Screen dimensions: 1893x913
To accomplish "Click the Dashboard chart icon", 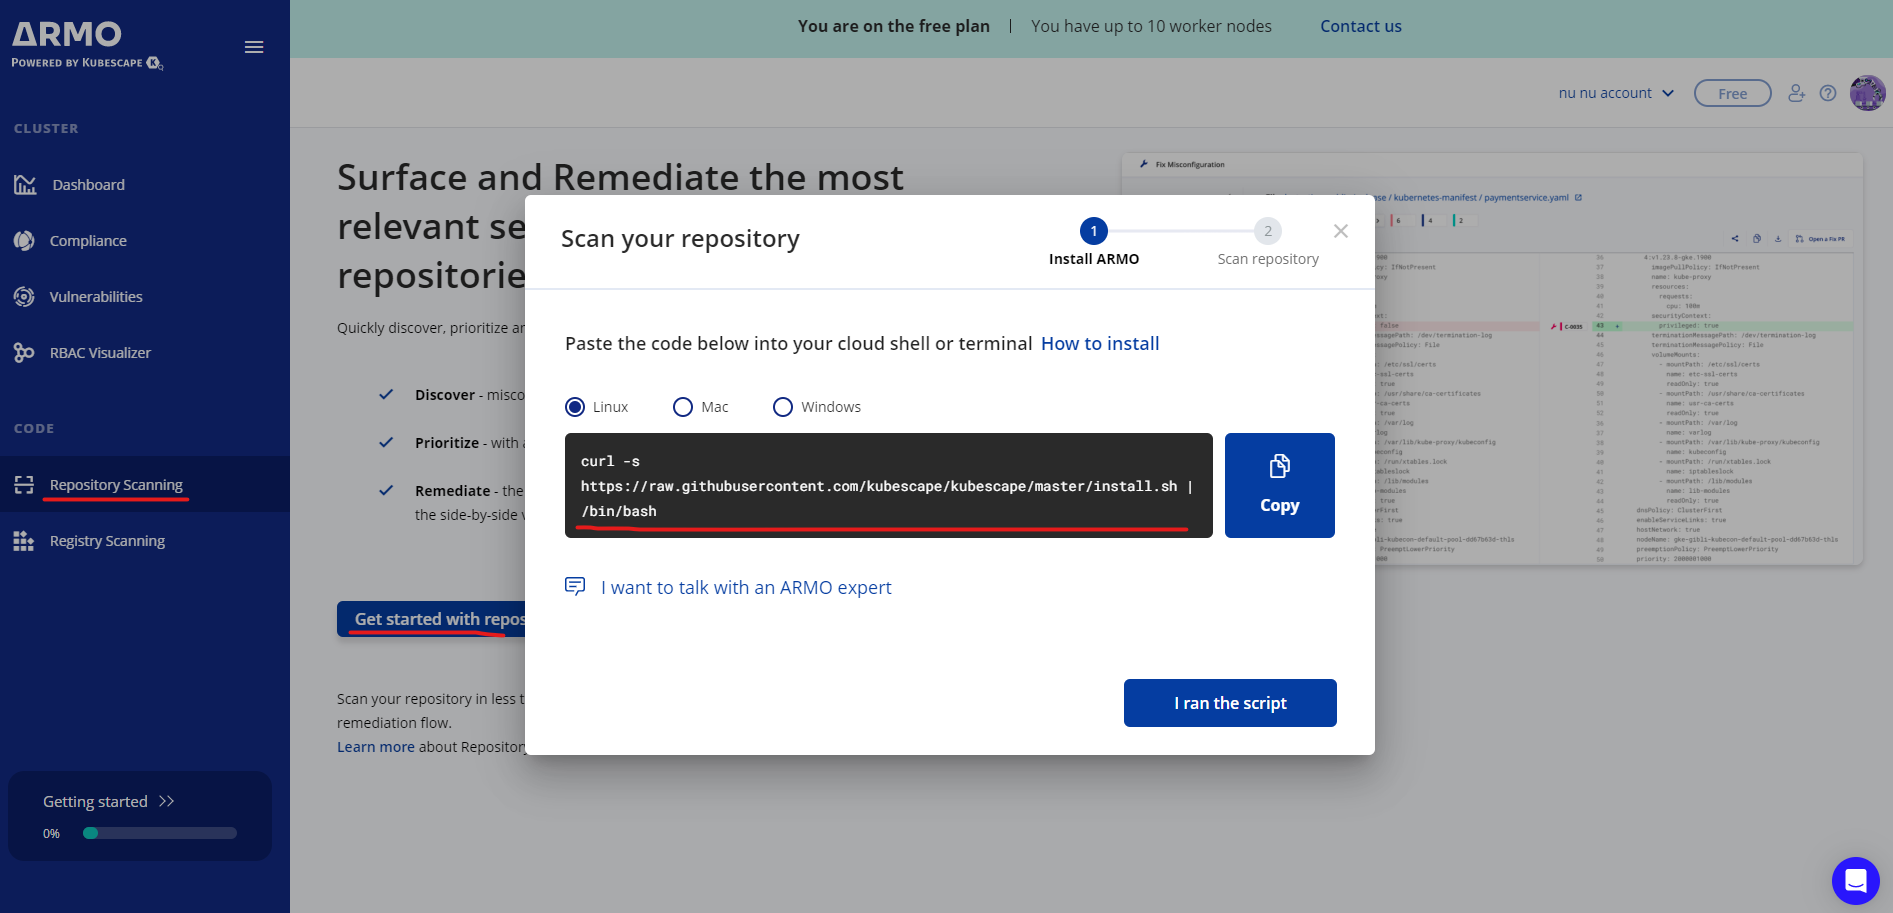I will pos(25,185).
